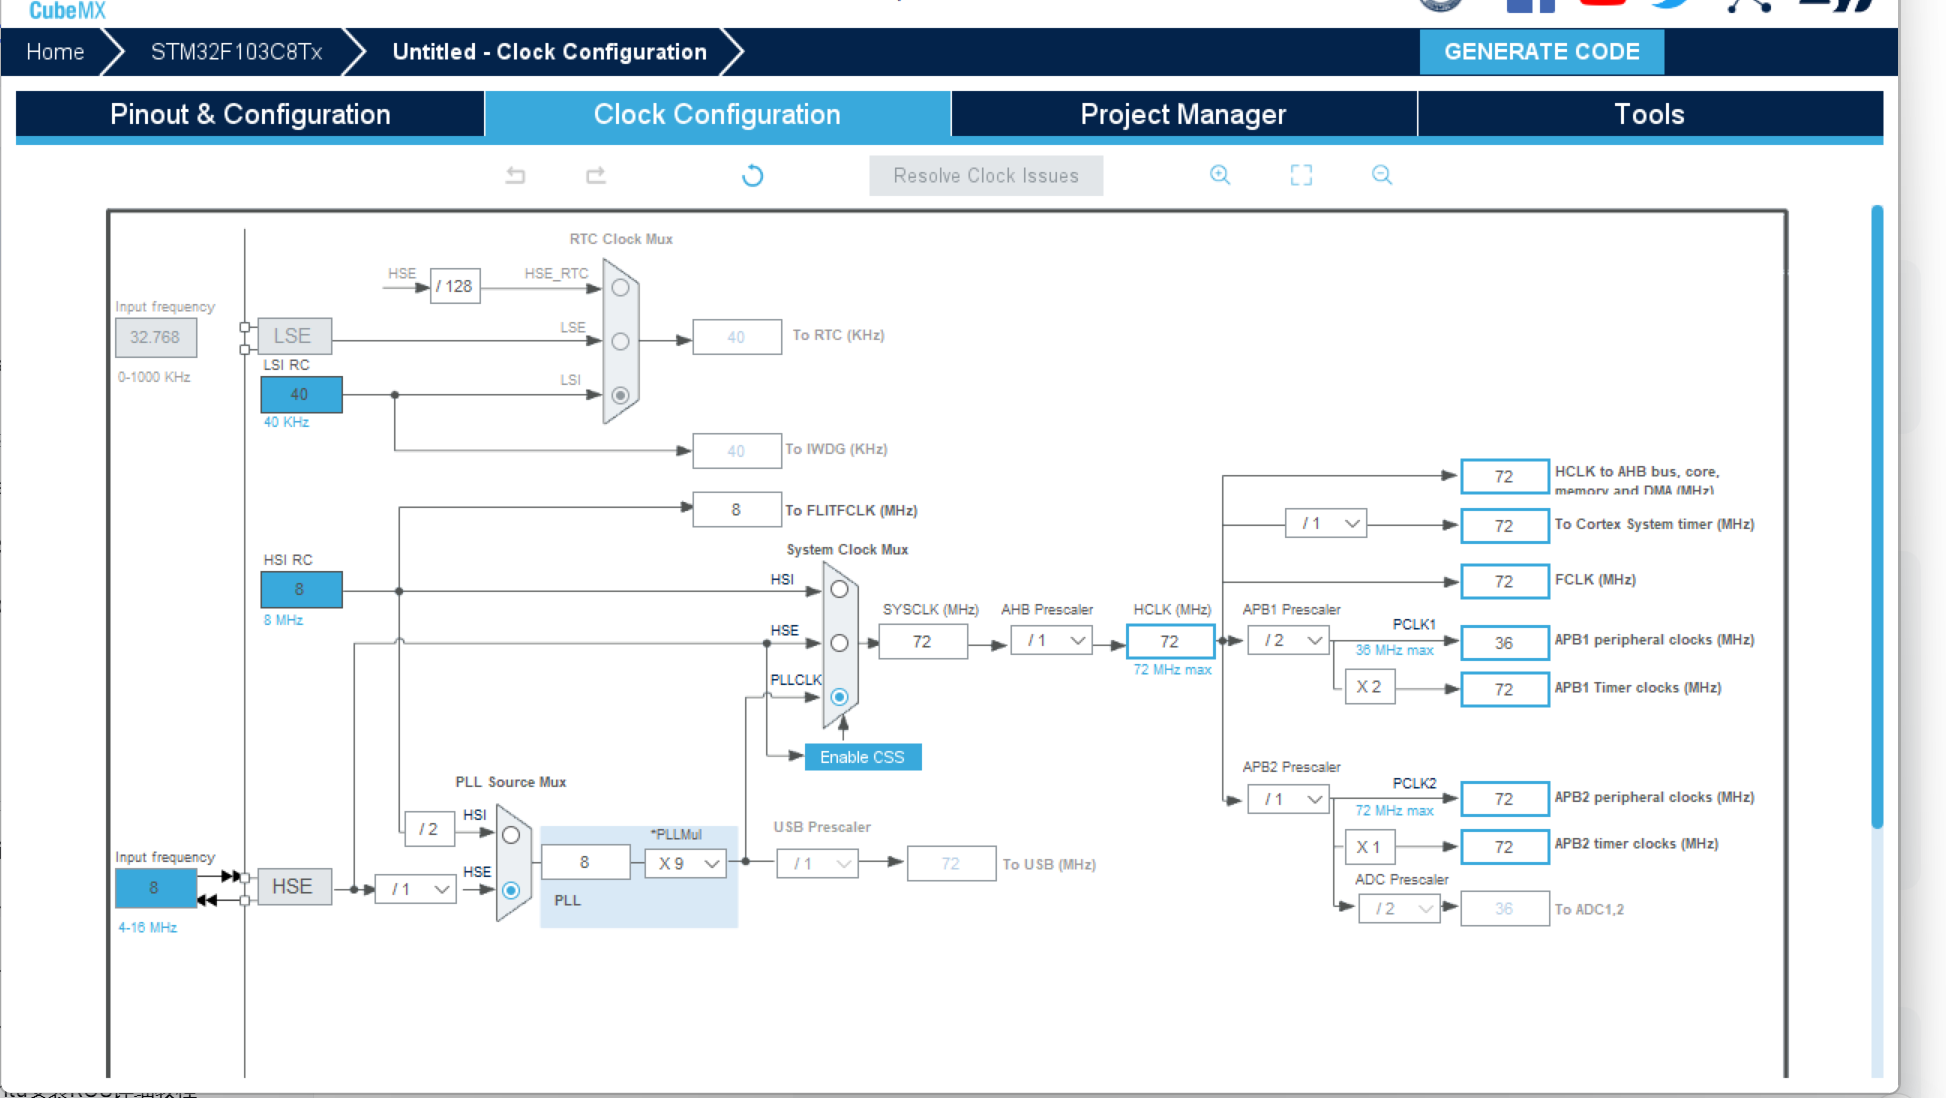The width and height of the screenshot is (1946, 1098).
Task: Click the PLL /2 HSI divider box
Action: coord(429,829)
